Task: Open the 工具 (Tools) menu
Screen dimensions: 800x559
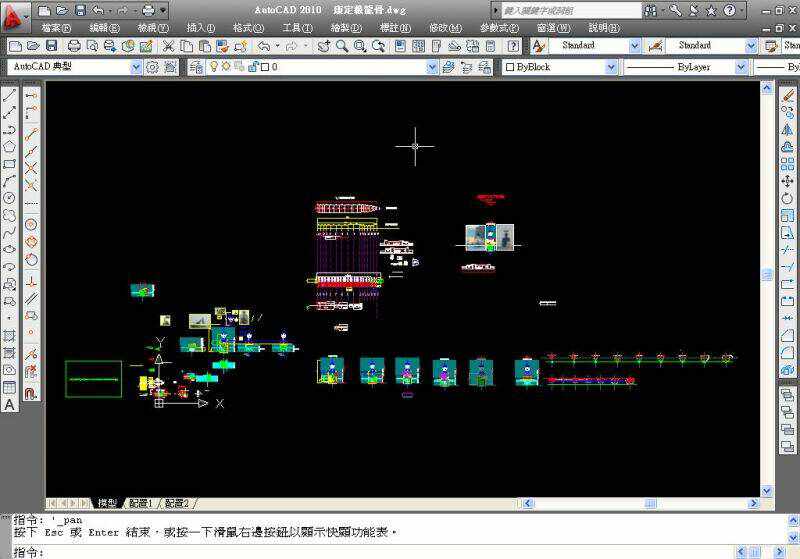Action: tap(297, 28)
